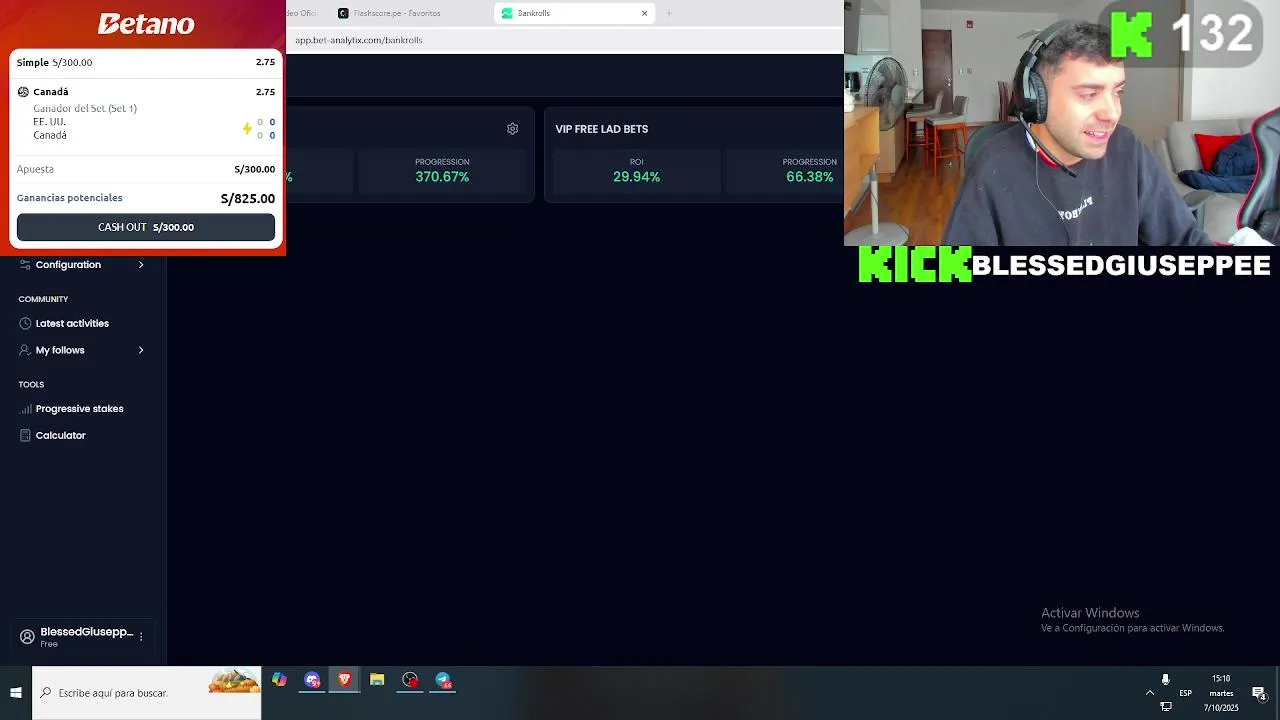Click the Flashscore.pe tab favicon
Viewport: 1280px width, 720px height.
pyautogui.click(x=343, y=13)
